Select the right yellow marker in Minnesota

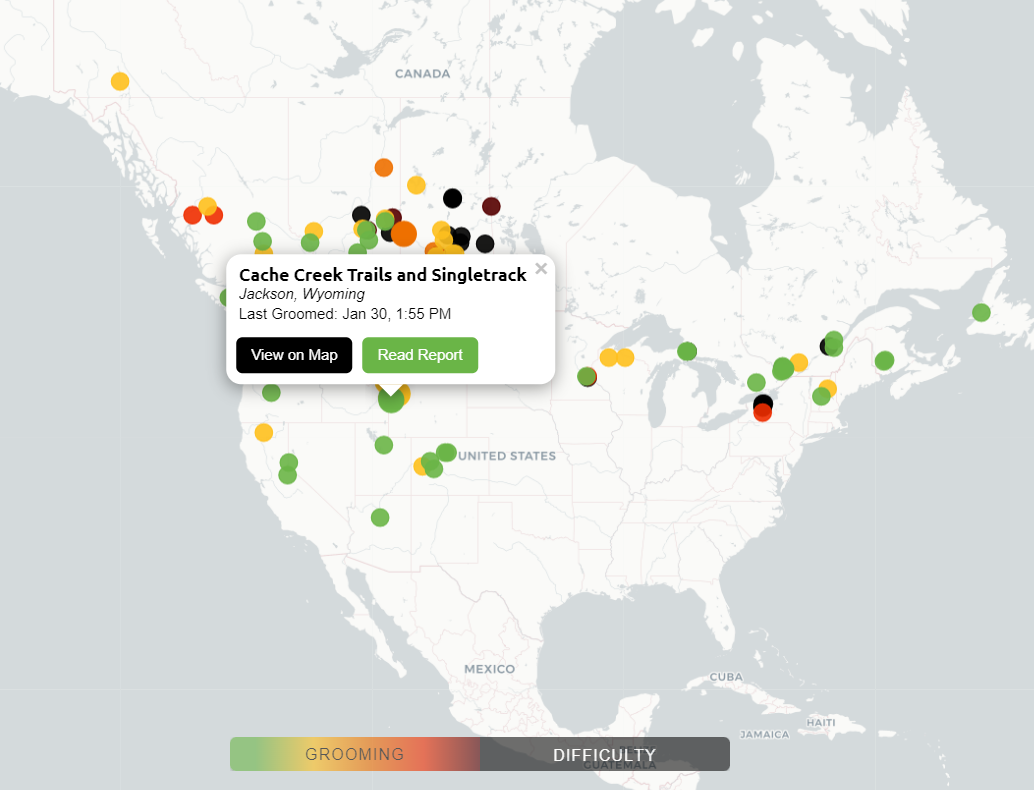pos(625,357)
